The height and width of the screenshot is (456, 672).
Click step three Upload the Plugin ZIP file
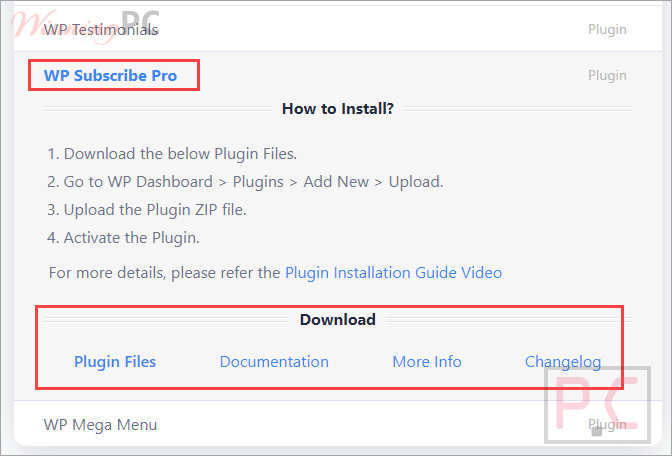(147, 210)
